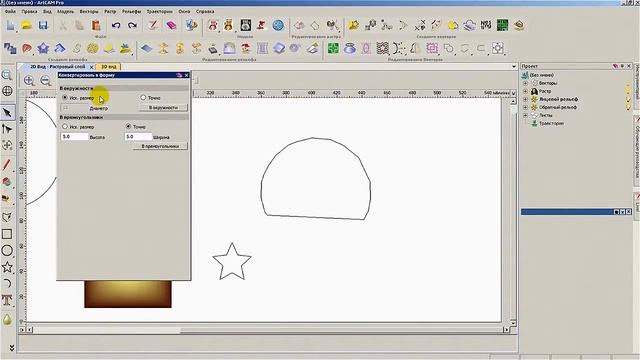Click the globe icon in left toolbar

click(x=7, y=91)
